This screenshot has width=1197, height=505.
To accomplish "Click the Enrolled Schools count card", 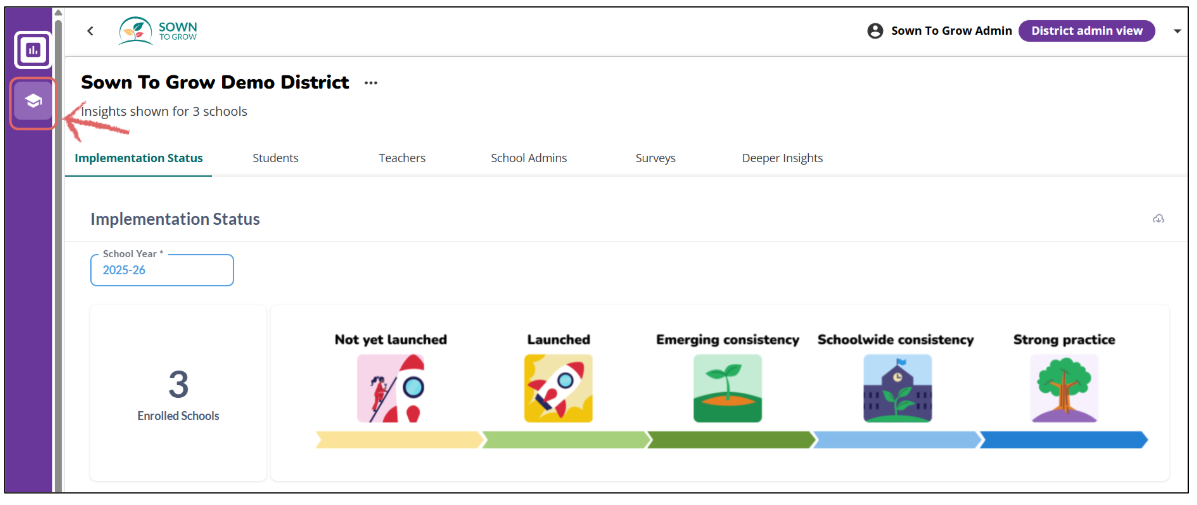I will (x=178, y=394).
